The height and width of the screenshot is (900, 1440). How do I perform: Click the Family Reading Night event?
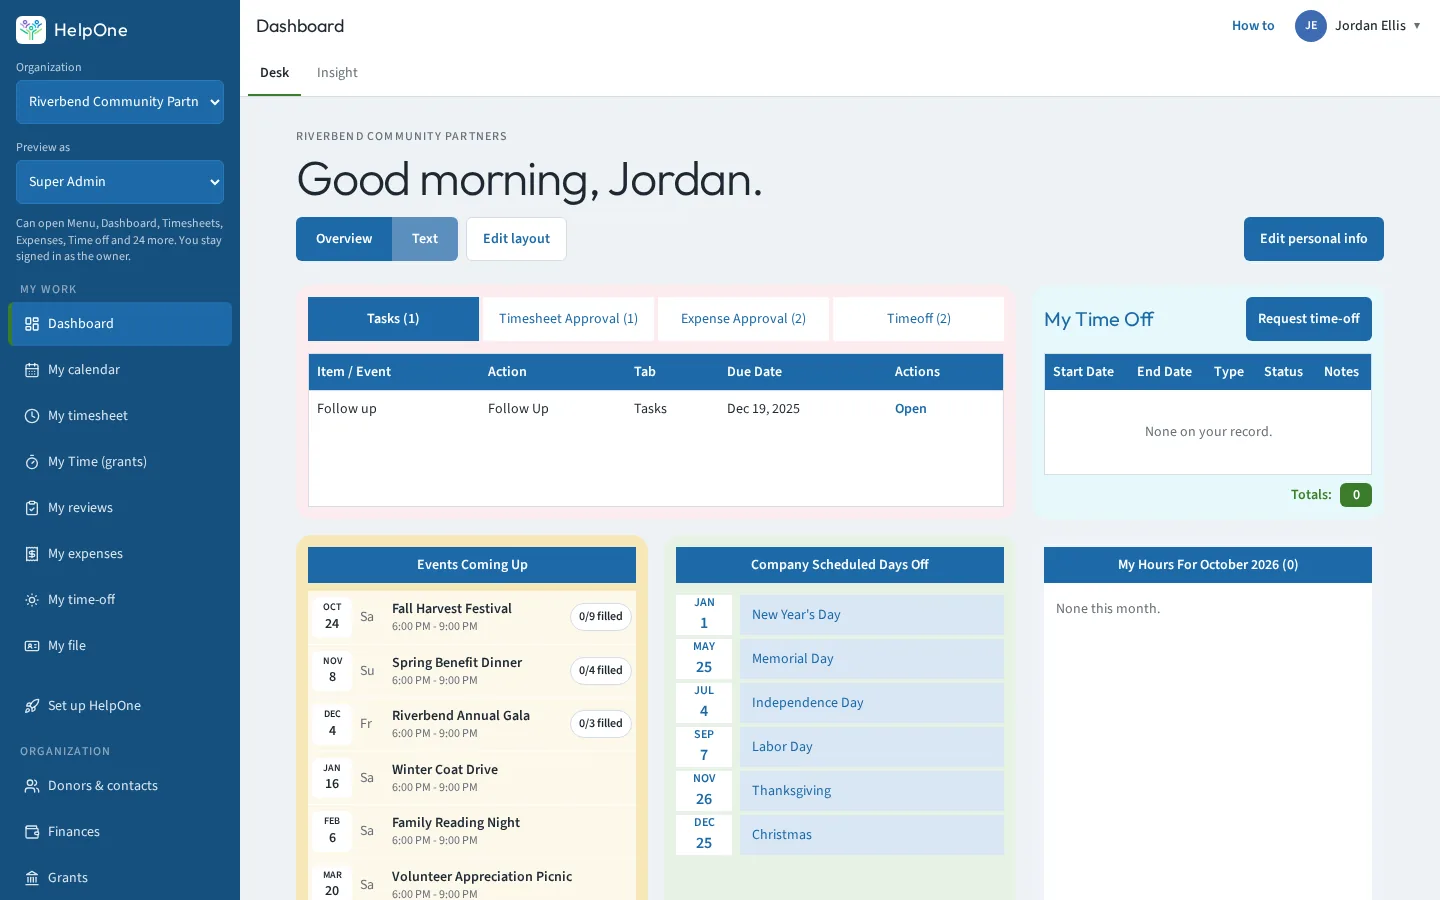click(472, 831)
